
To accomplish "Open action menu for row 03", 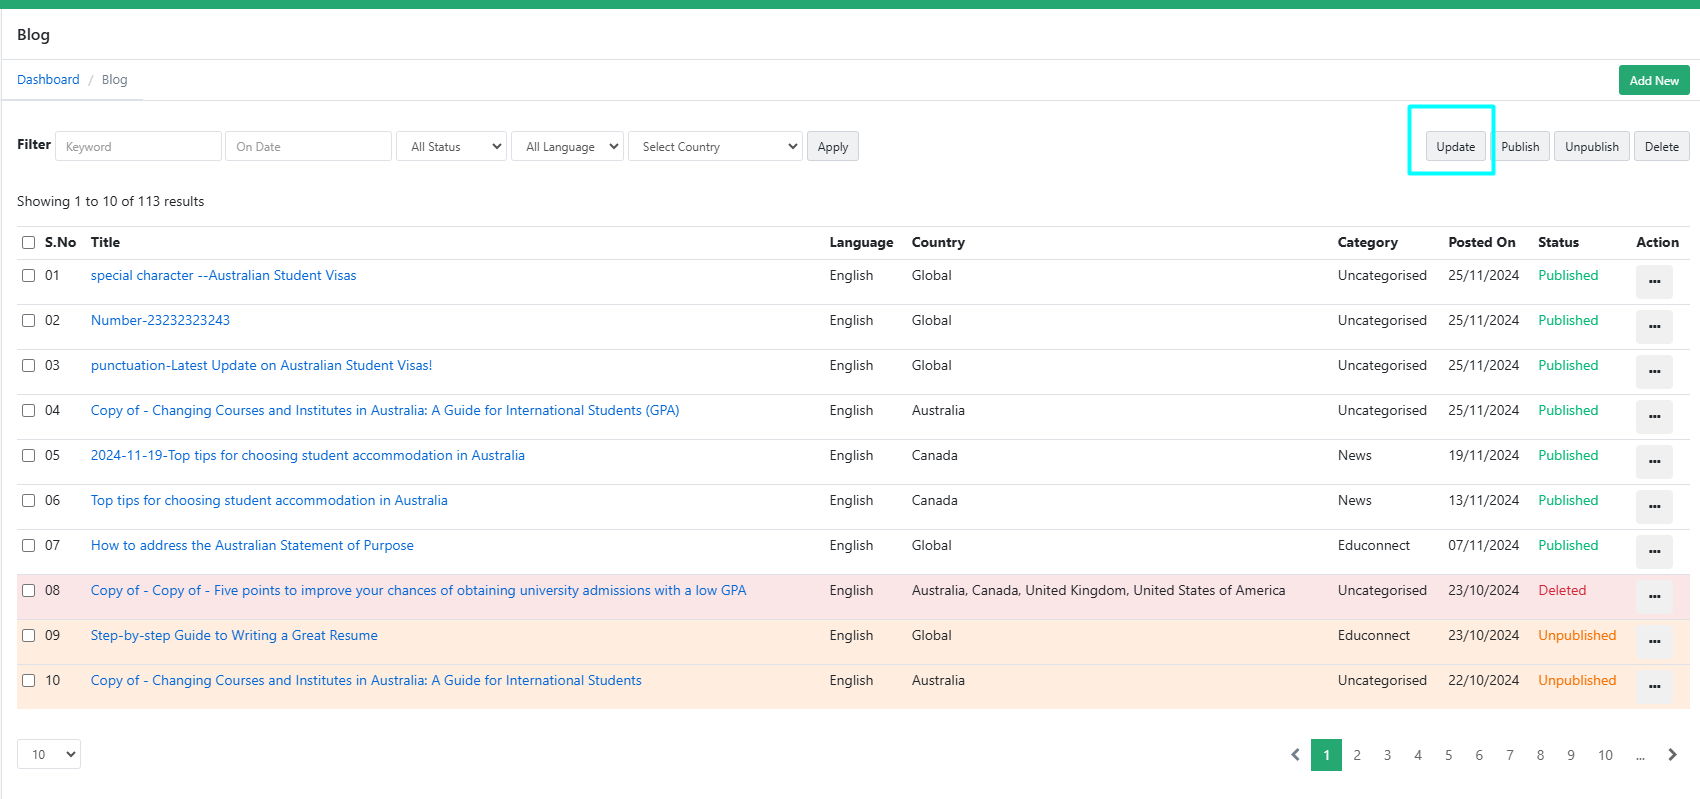I will click(1654, 371).
